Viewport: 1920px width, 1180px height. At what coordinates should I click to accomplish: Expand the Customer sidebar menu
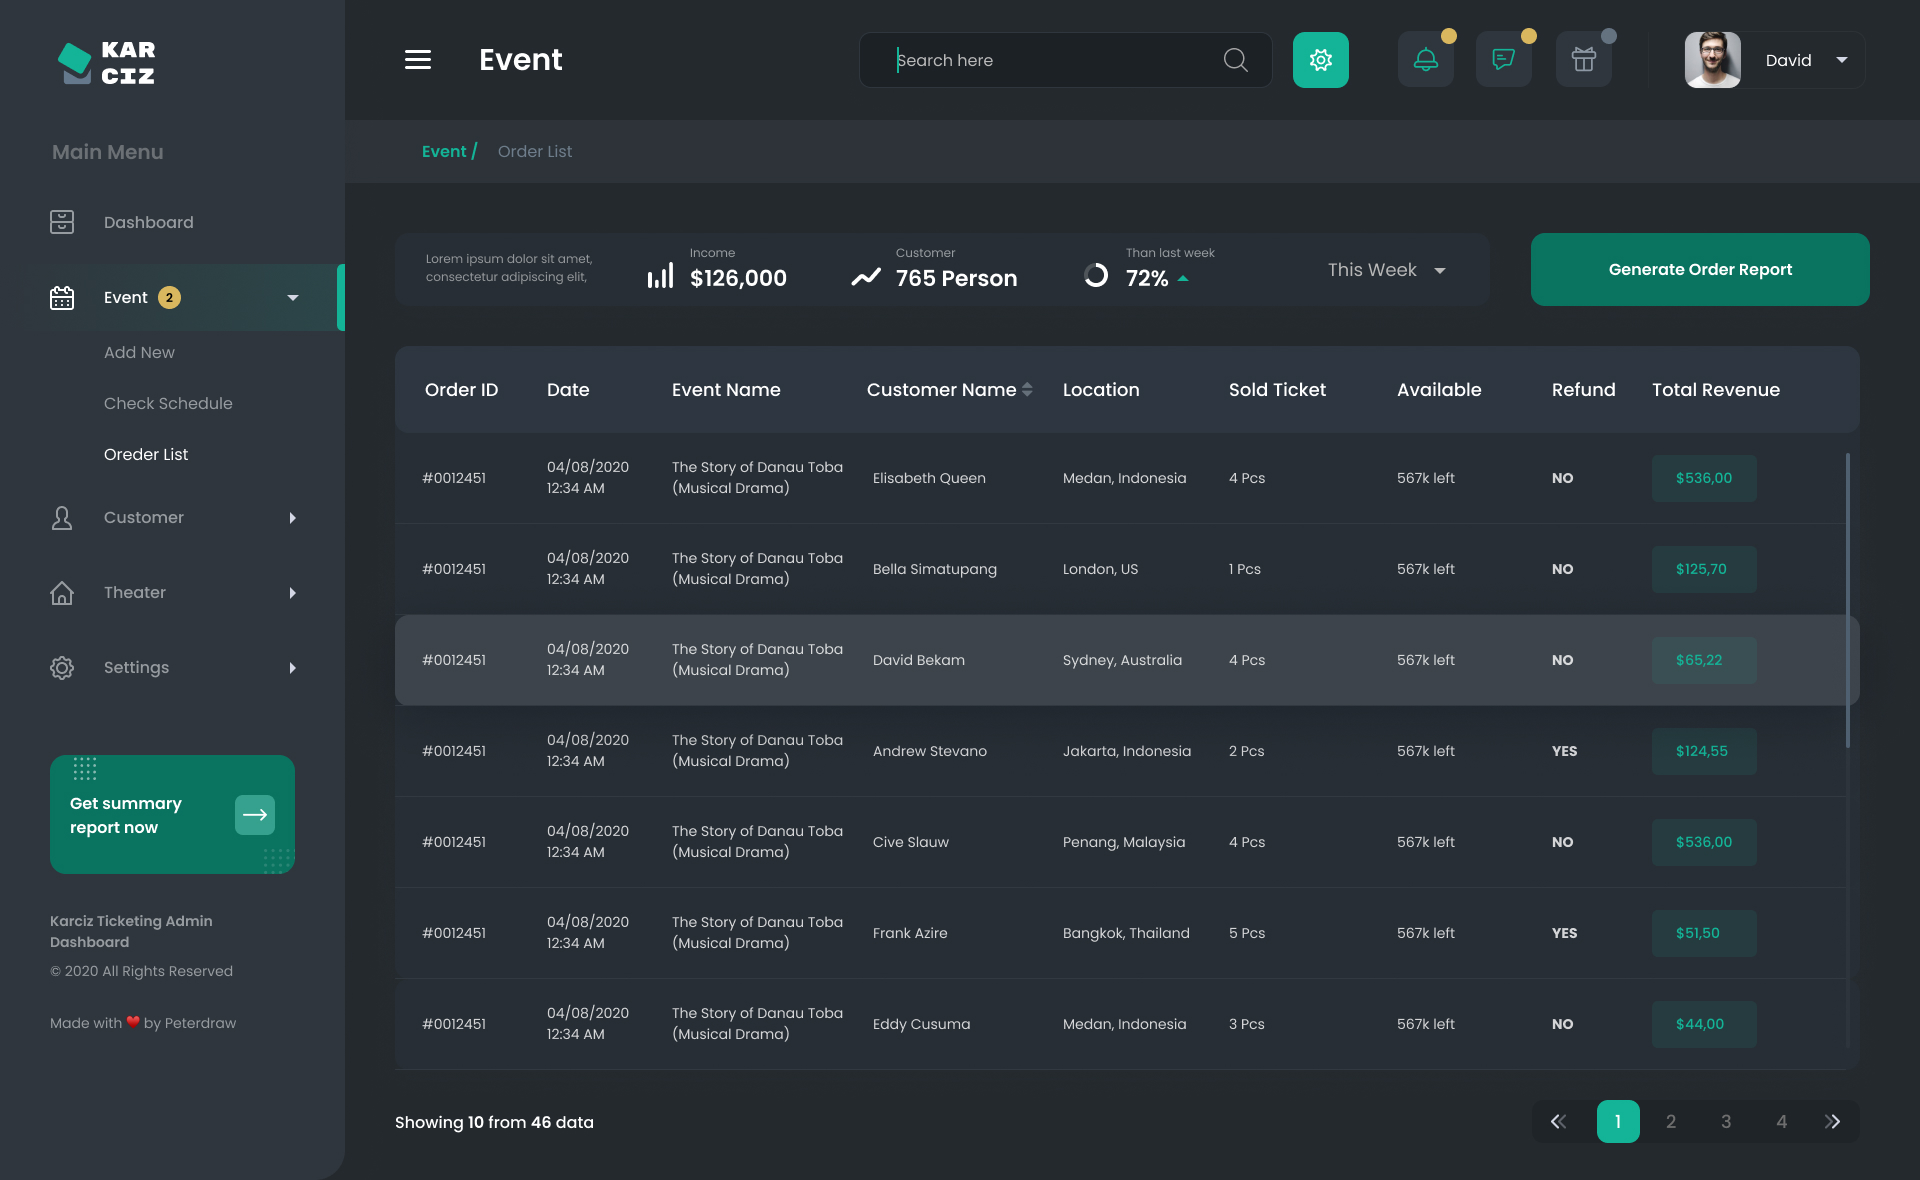click(x=292, y=518)
